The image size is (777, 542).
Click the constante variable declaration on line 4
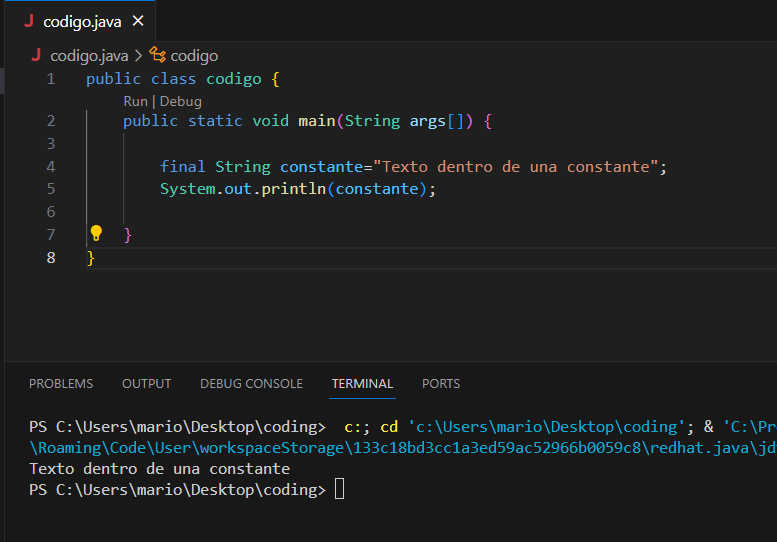point(322,167)
